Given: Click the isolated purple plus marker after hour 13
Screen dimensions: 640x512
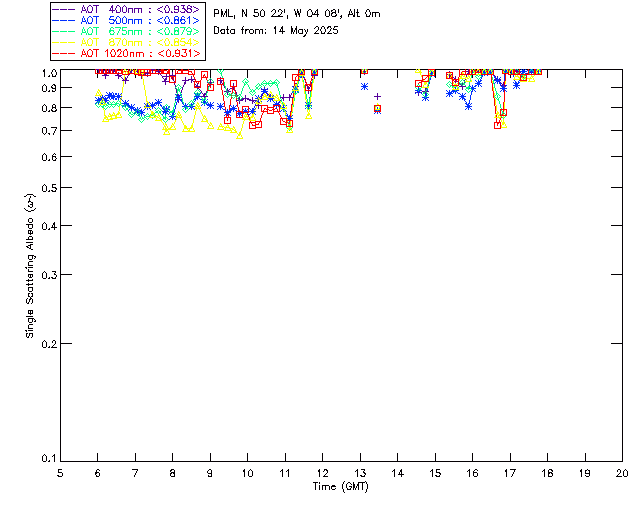Looking at the screenshot, I should tap(378, 97).
